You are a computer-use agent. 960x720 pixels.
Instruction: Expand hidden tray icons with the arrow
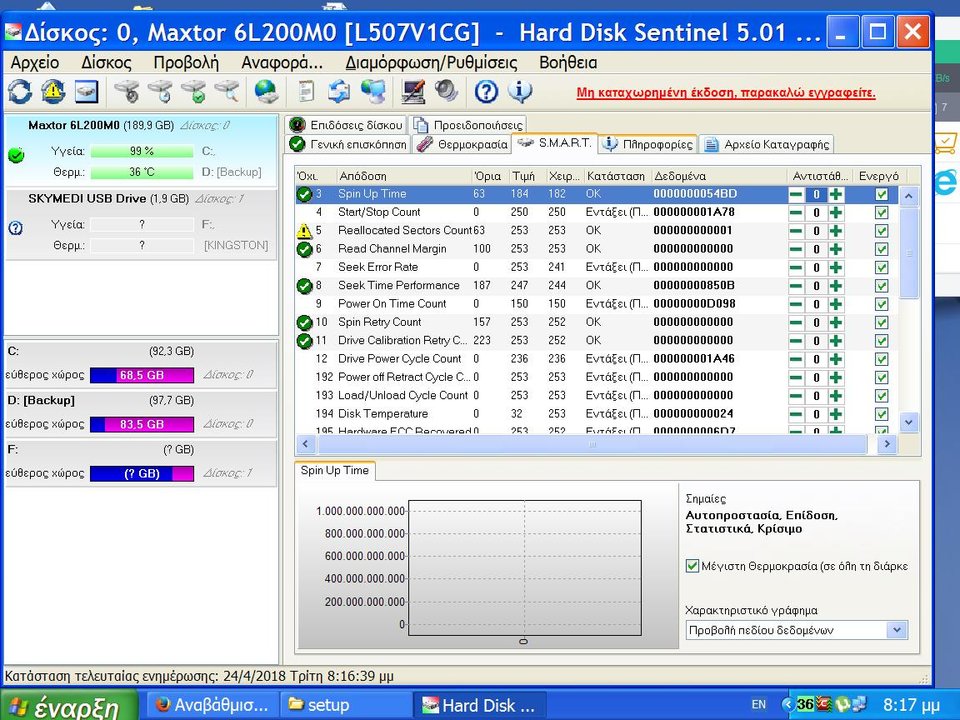point(789,704)
